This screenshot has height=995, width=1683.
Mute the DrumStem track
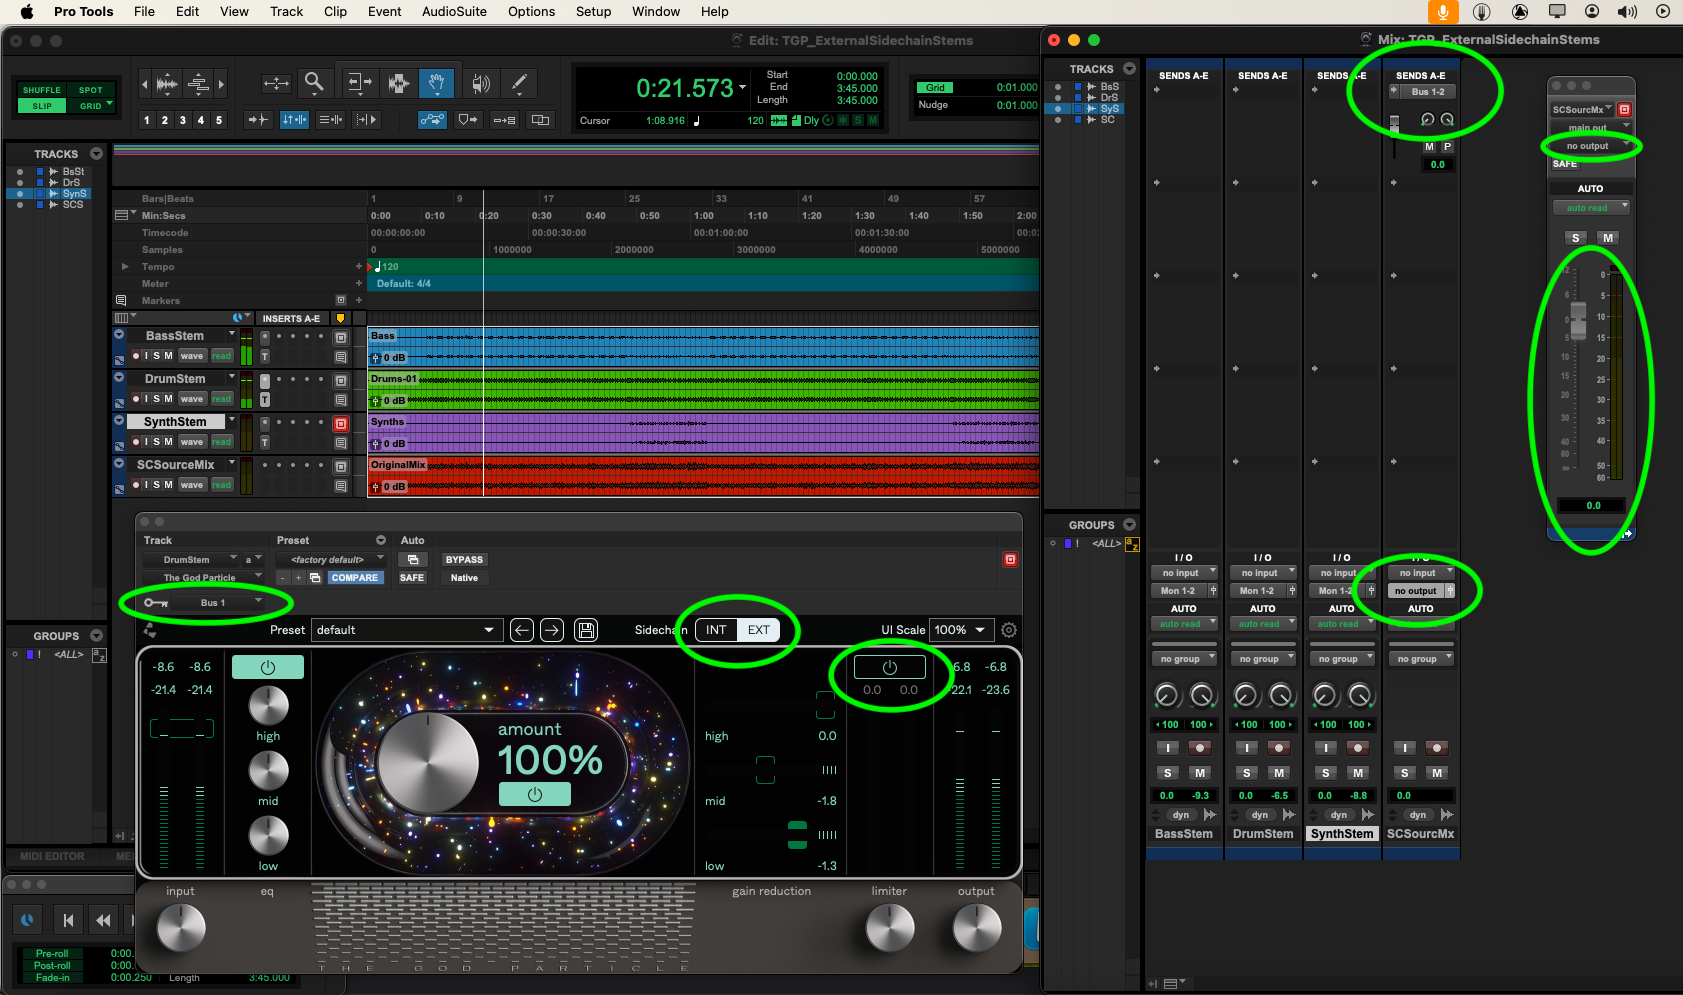[170, 398]
